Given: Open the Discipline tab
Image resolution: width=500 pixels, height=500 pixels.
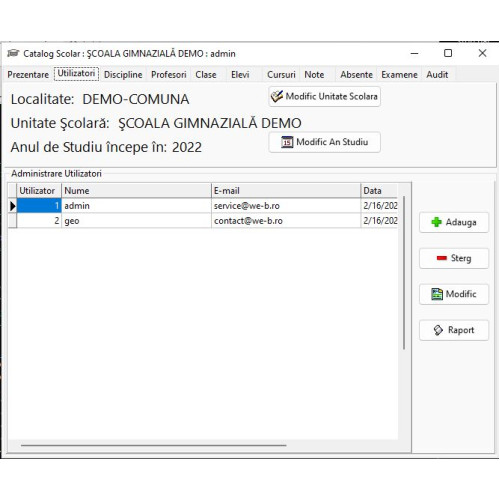Looking at the screenshot, I should (123, 75).
